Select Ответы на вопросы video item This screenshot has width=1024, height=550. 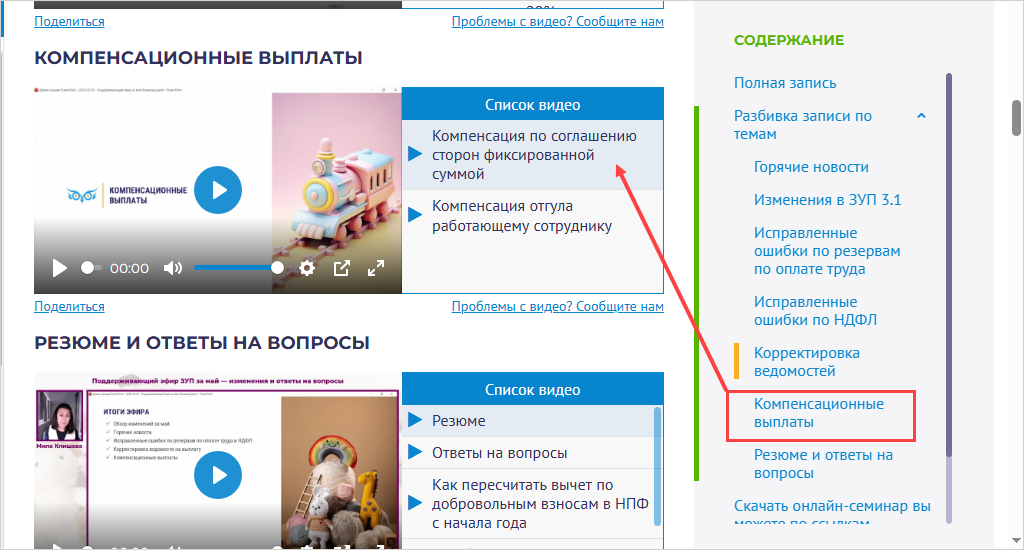(528, 453)
